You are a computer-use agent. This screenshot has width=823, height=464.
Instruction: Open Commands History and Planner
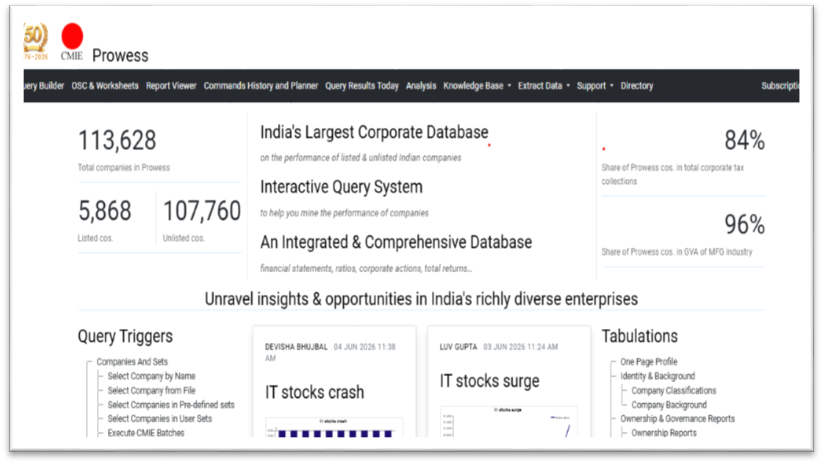point(261,86)
